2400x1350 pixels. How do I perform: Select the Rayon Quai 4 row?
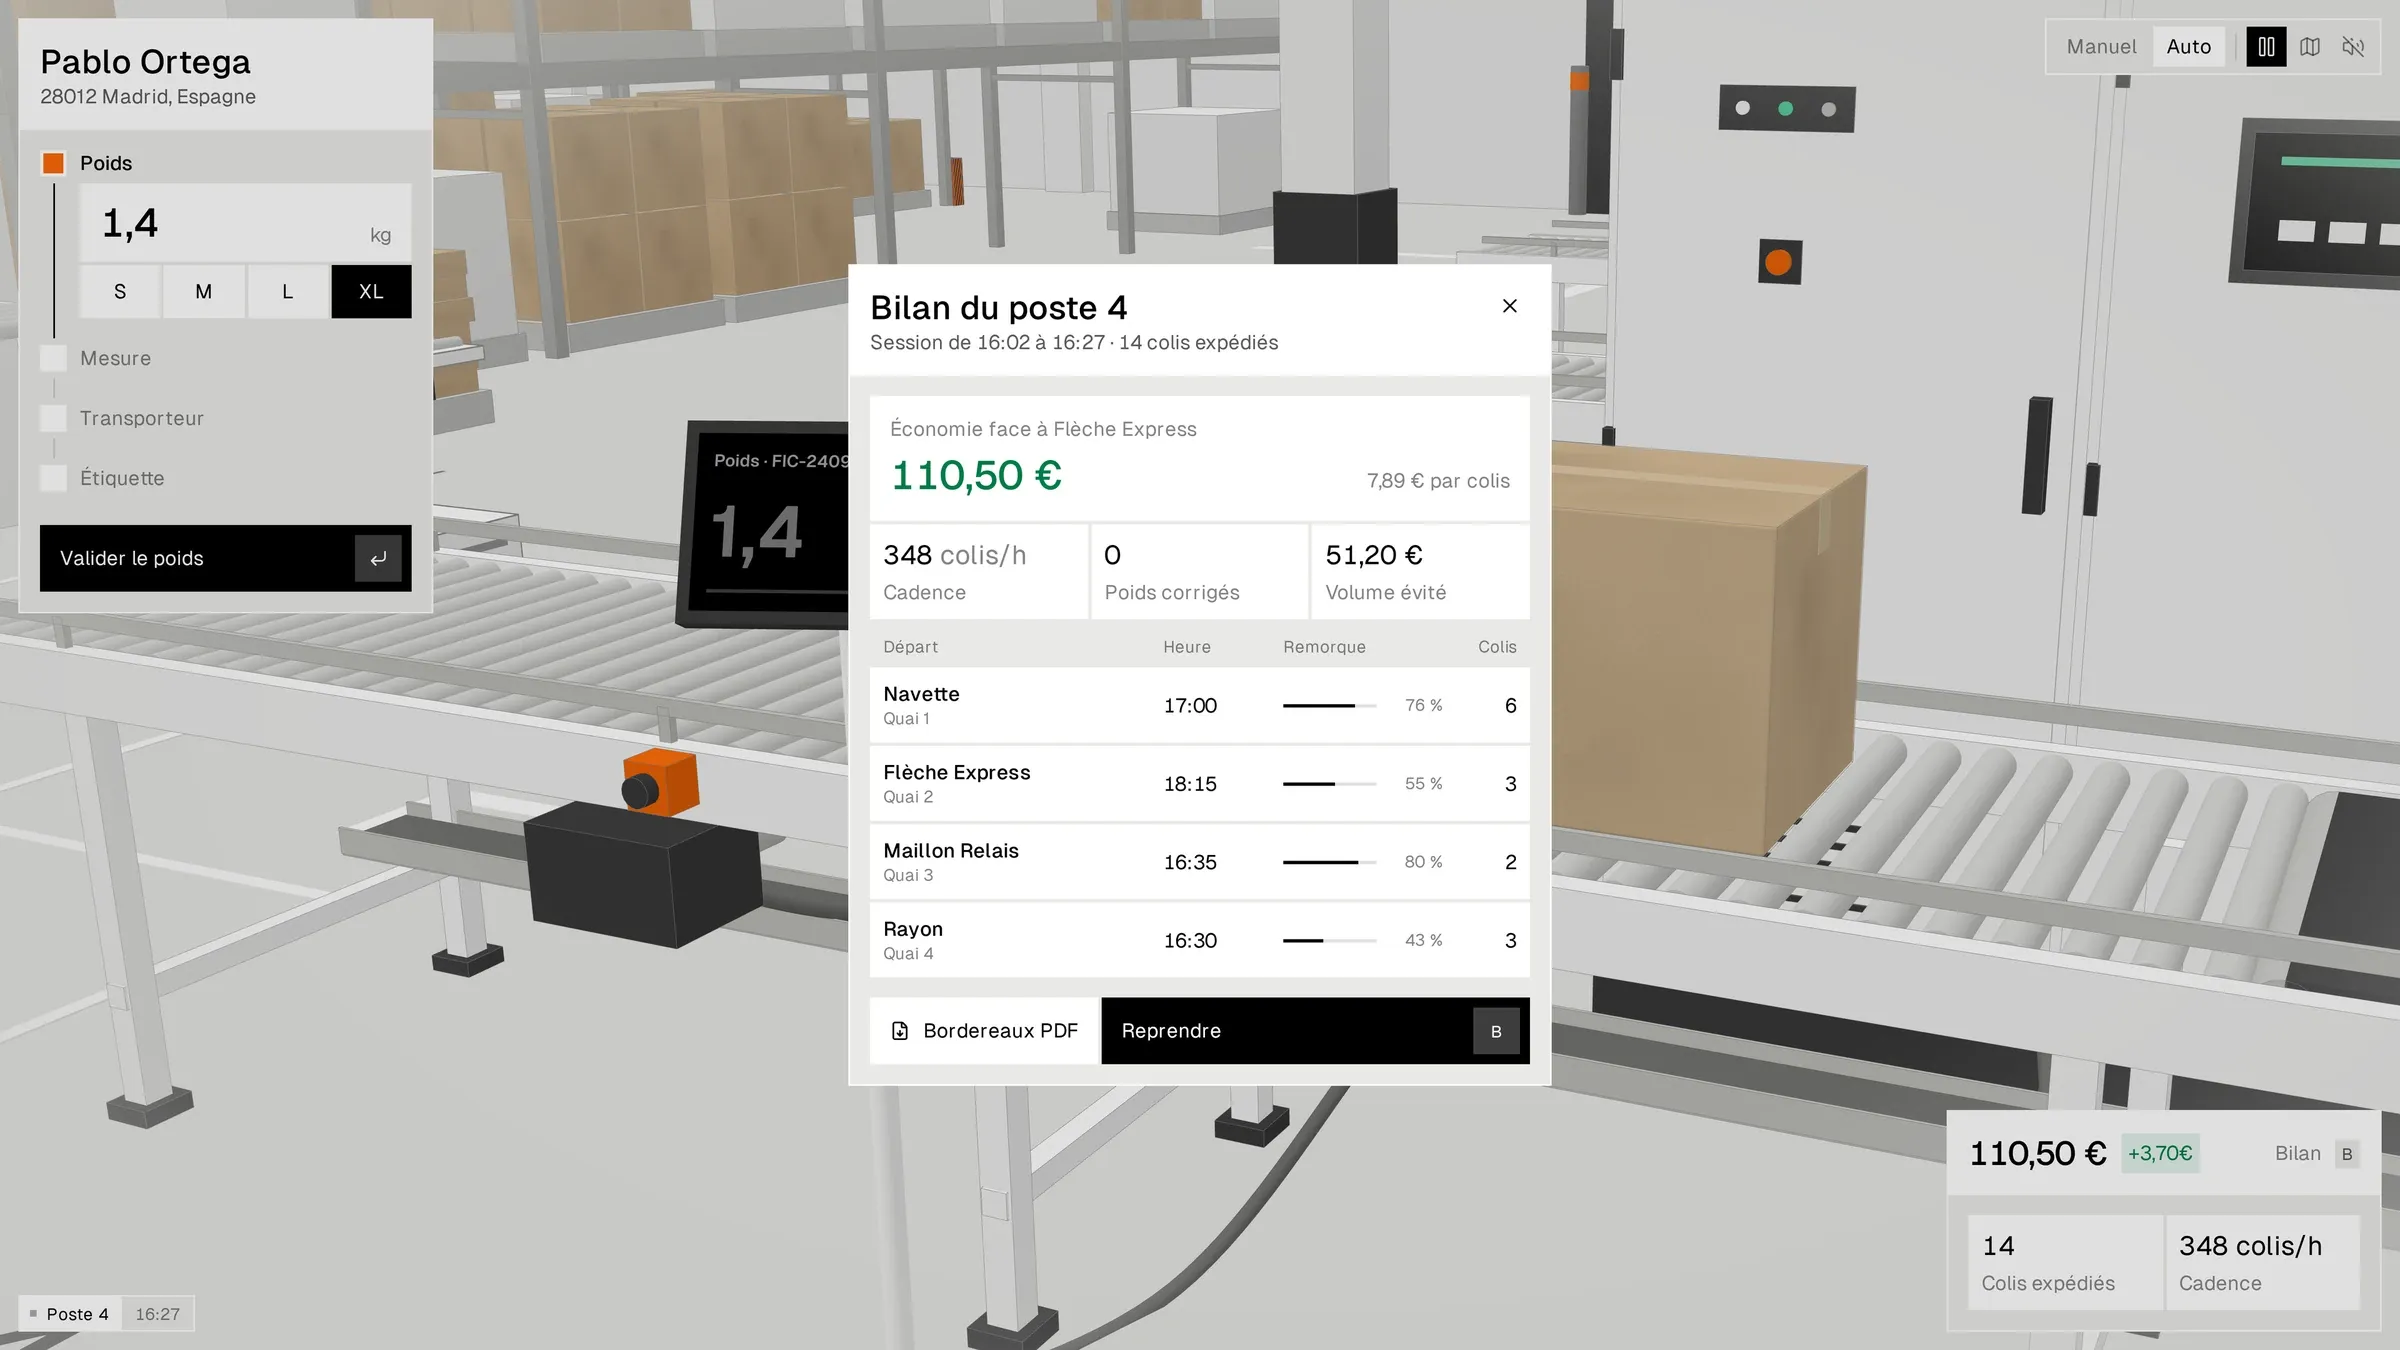(1199, 940)
